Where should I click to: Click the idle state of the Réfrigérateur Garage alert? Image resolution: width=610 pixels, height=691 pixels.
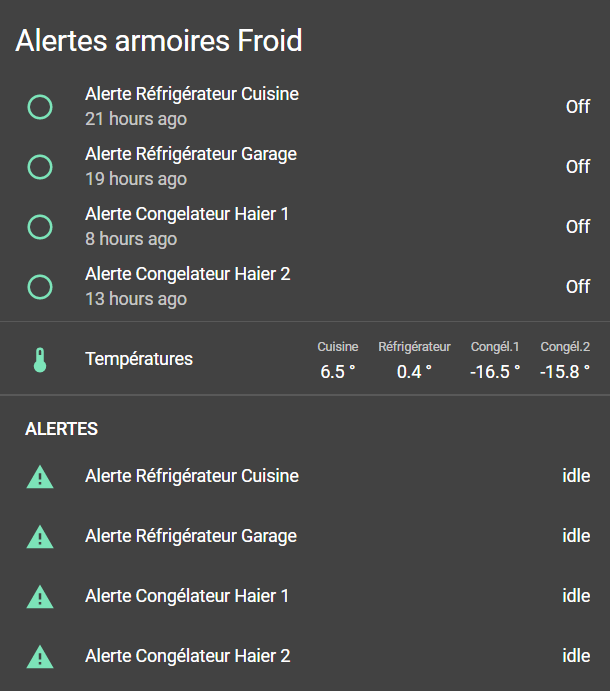pyautogui.click(x=576, y=536)
